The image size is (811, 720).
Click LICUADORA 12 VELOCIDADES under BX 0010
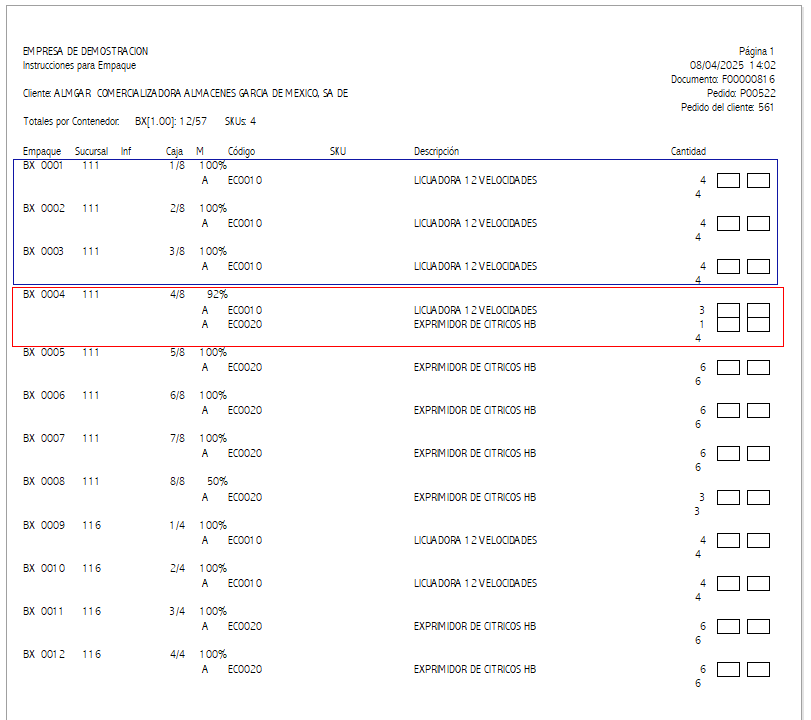pyautogui.click(x=475, y=583)
